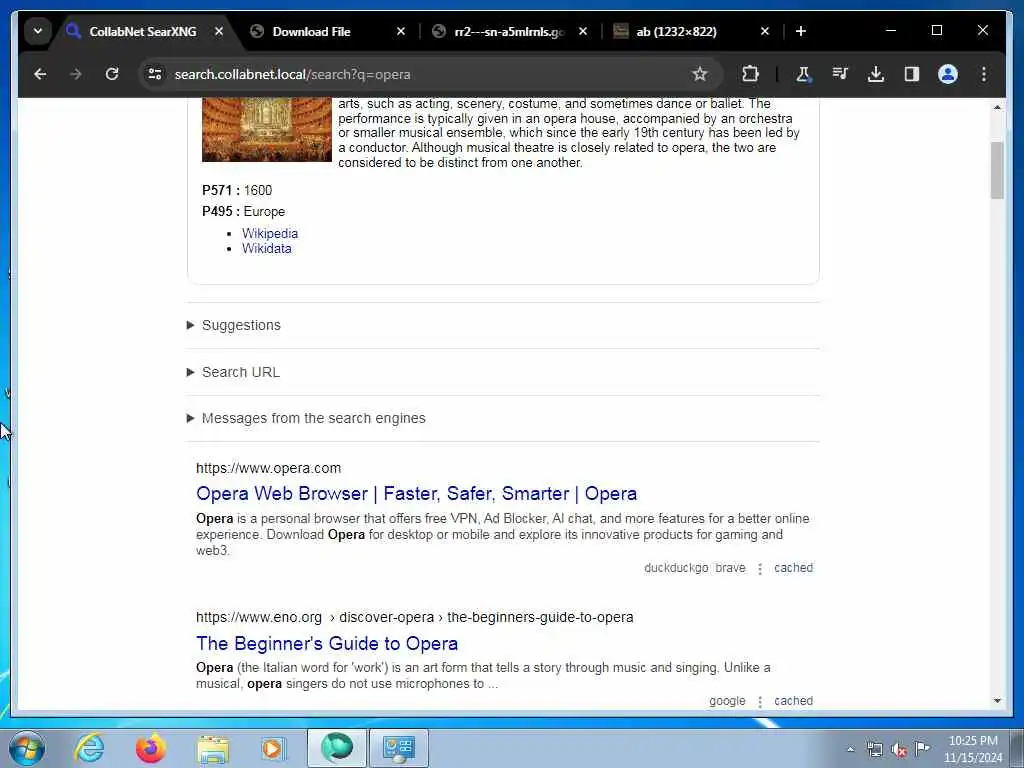Open the Wikidata link in infobox
This screenshot has width=1024, height=768.
coord(266,248)
